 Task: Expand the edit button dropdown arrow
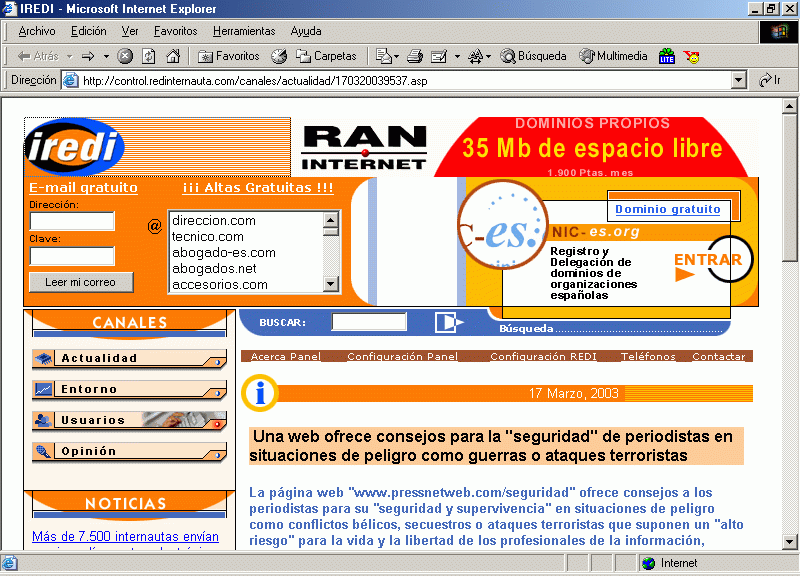[457, 56]
